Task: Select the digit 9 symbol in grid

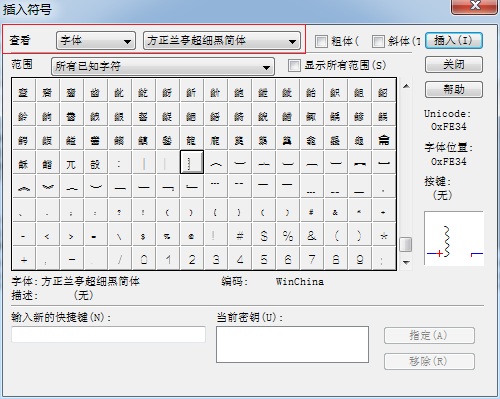Action: click(x=360, y=259)
